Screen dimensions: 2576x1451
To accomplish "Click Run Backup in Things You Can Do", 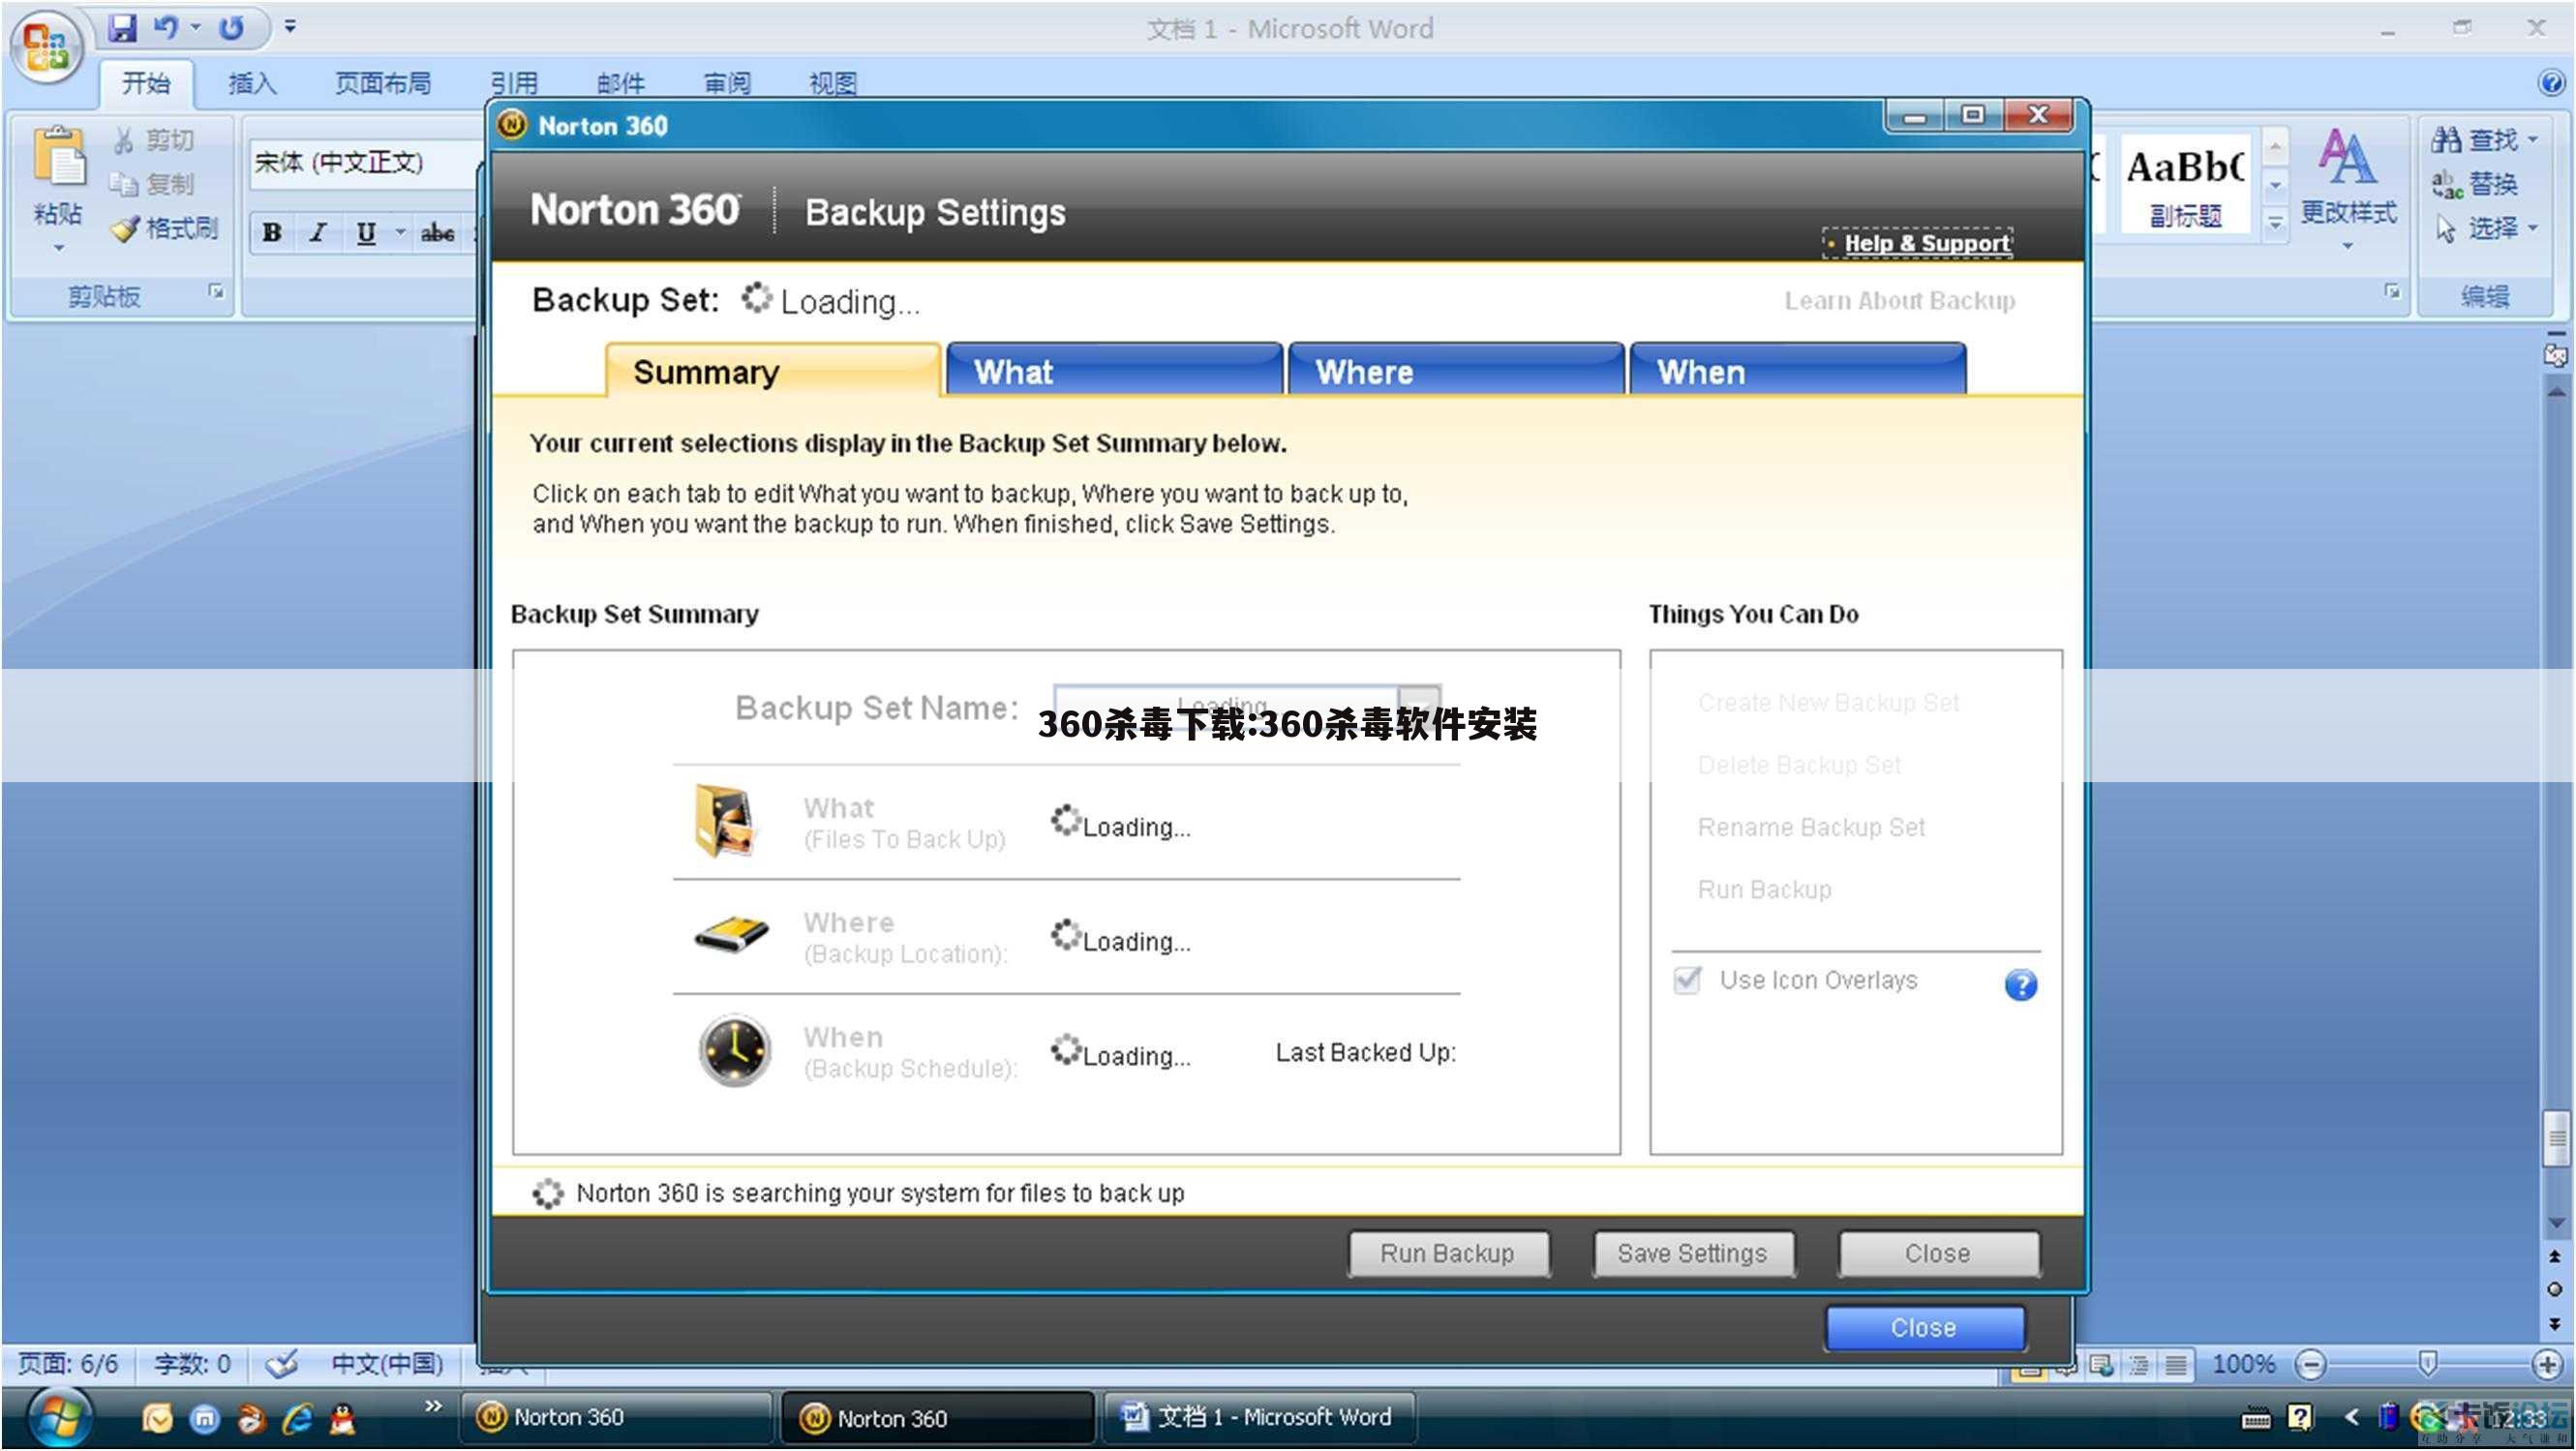I will coord(1764,890).
